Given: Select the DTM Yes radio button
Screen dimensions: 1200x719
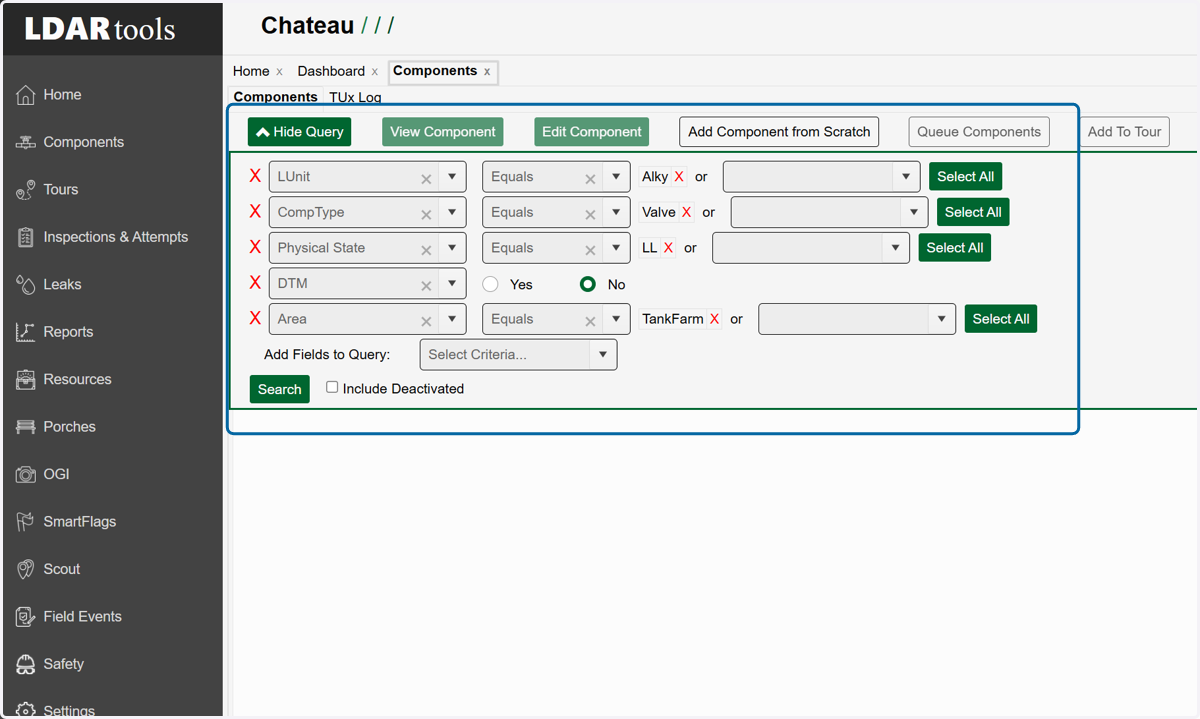Looking at the screenshot, I should click(x=490, y=284).
